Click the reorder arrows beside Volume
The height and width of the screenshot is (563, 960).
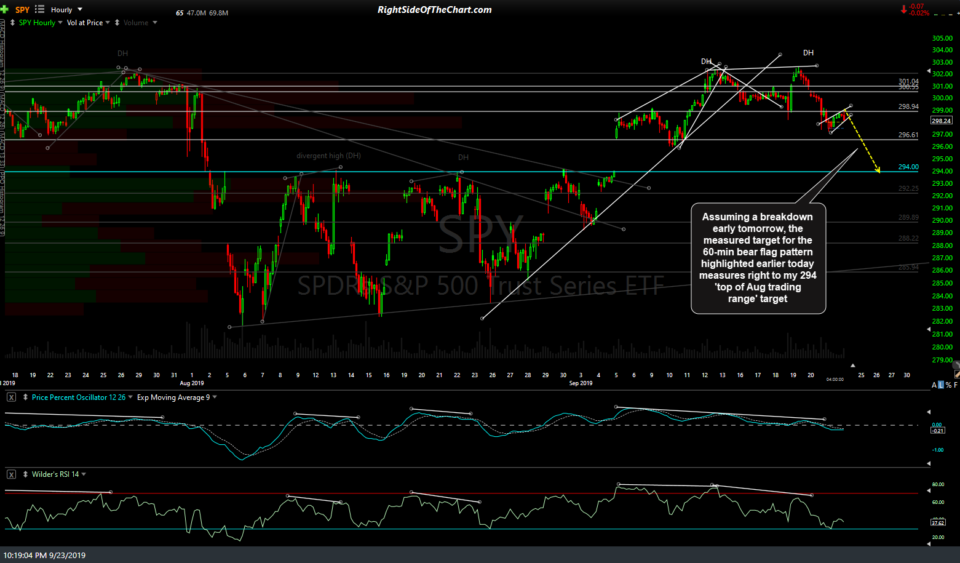pos(117,23)
